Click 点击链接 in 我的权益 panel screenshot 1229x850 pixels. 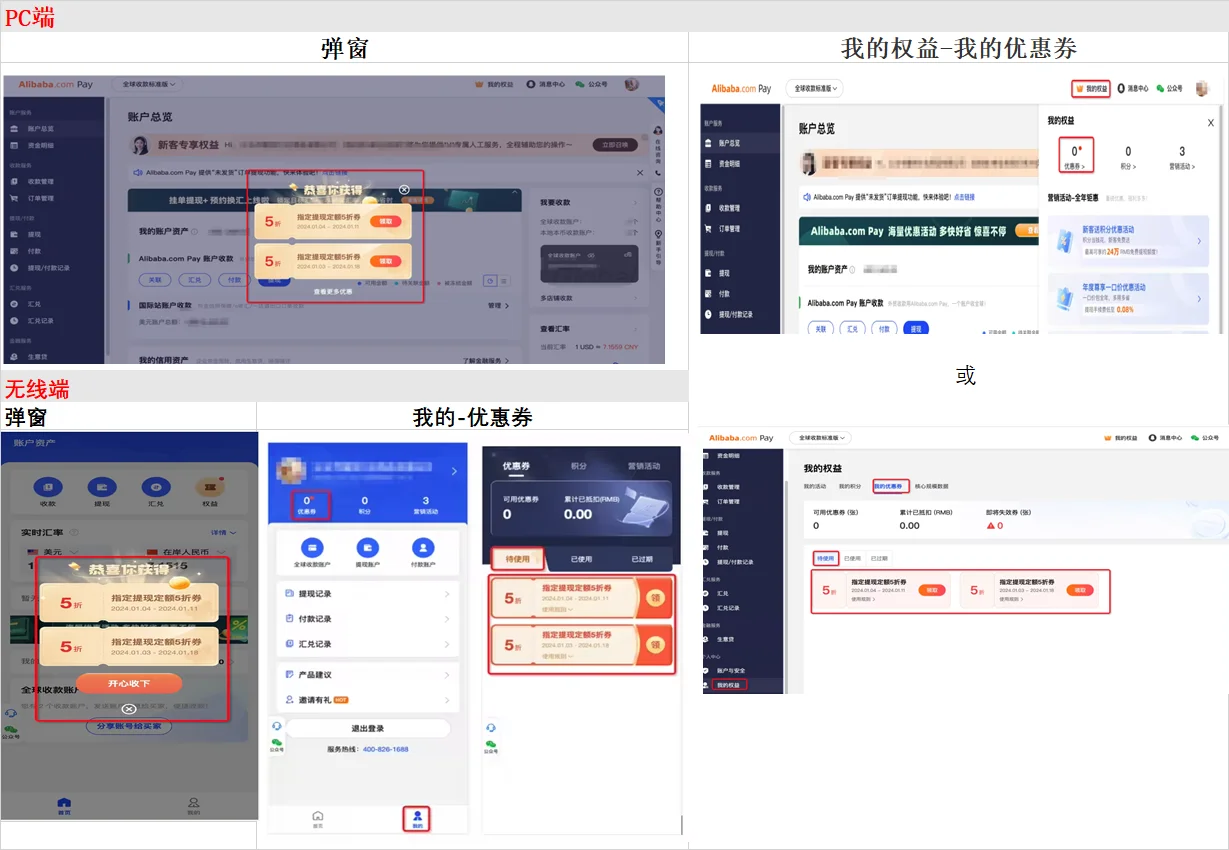click(x=965, y=197)
